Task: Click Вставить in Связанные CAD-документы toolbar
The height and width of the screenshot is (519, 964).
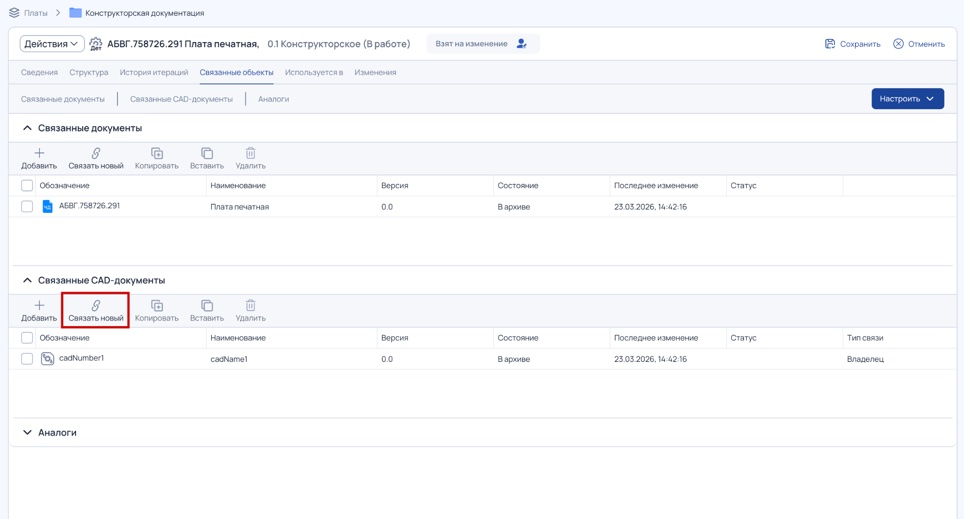Action: pyautogui.click(x=207, y=311)
